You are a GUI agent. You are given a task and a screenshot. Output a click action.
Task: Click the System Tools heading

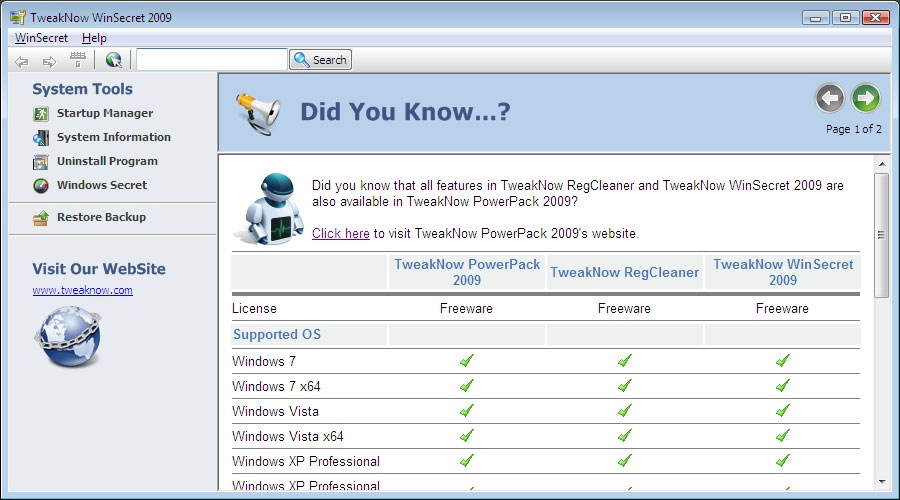pos(83,89)
